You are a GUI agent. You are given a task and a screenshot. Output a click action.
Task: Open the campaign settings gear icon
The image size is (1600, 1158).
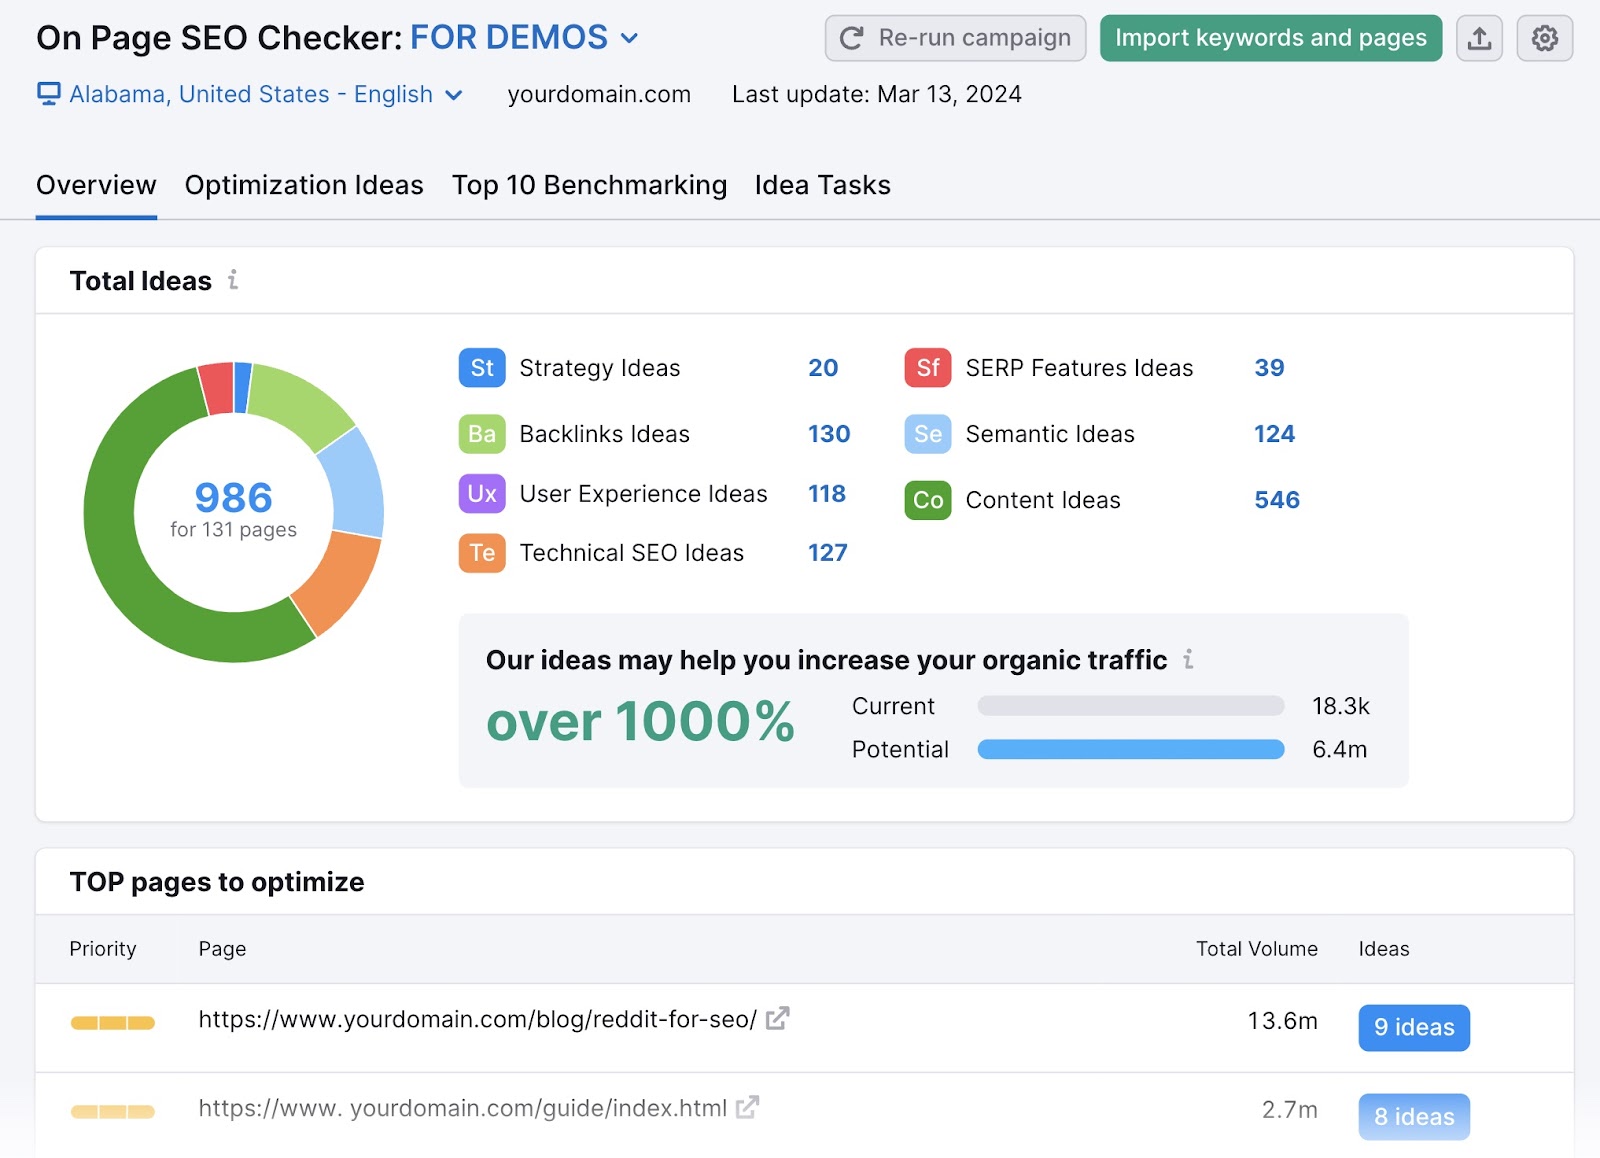[x=1544, y=37]
